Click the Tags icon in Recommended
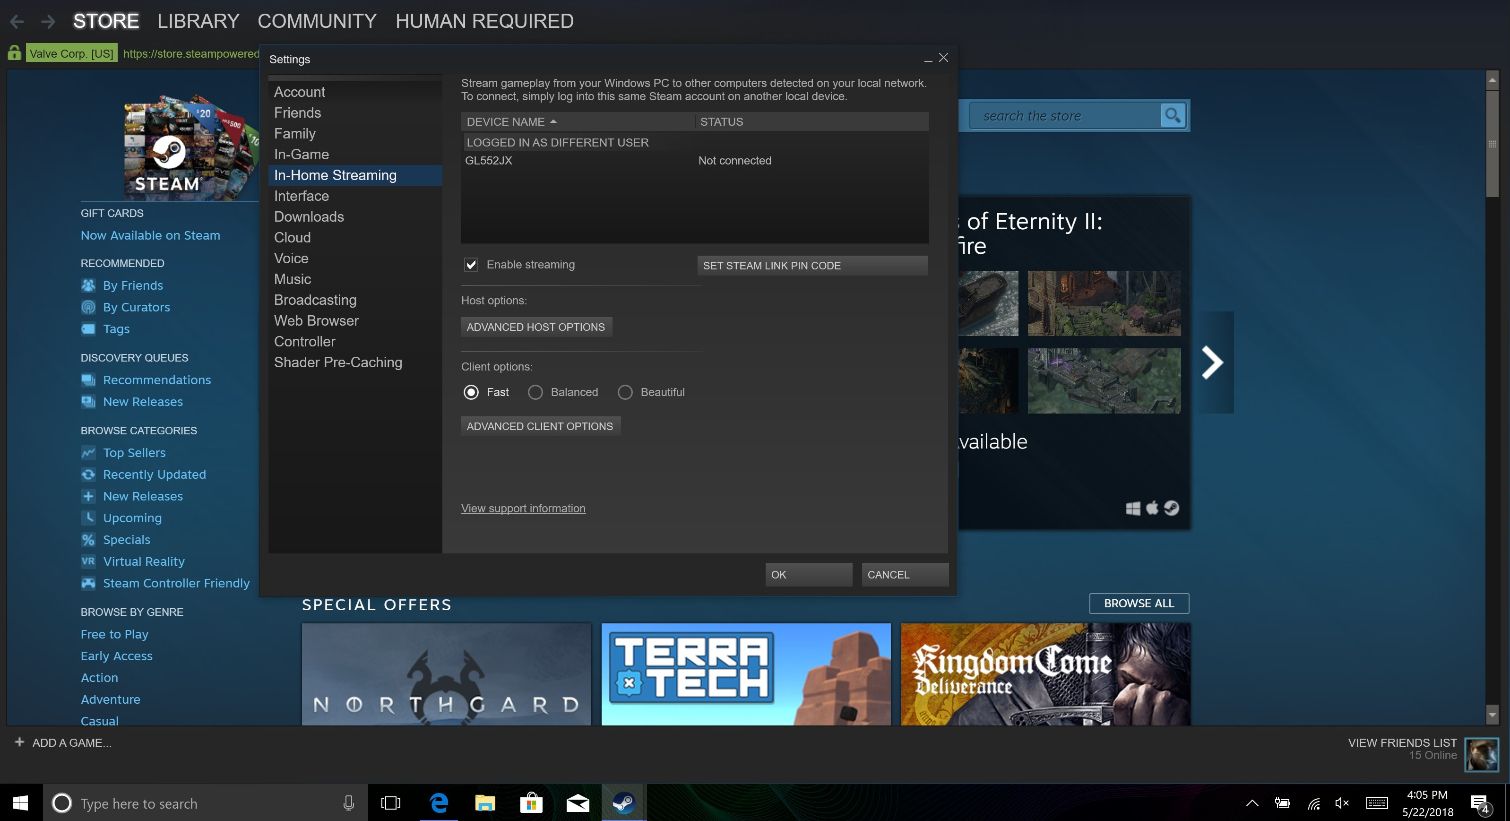 88,329
